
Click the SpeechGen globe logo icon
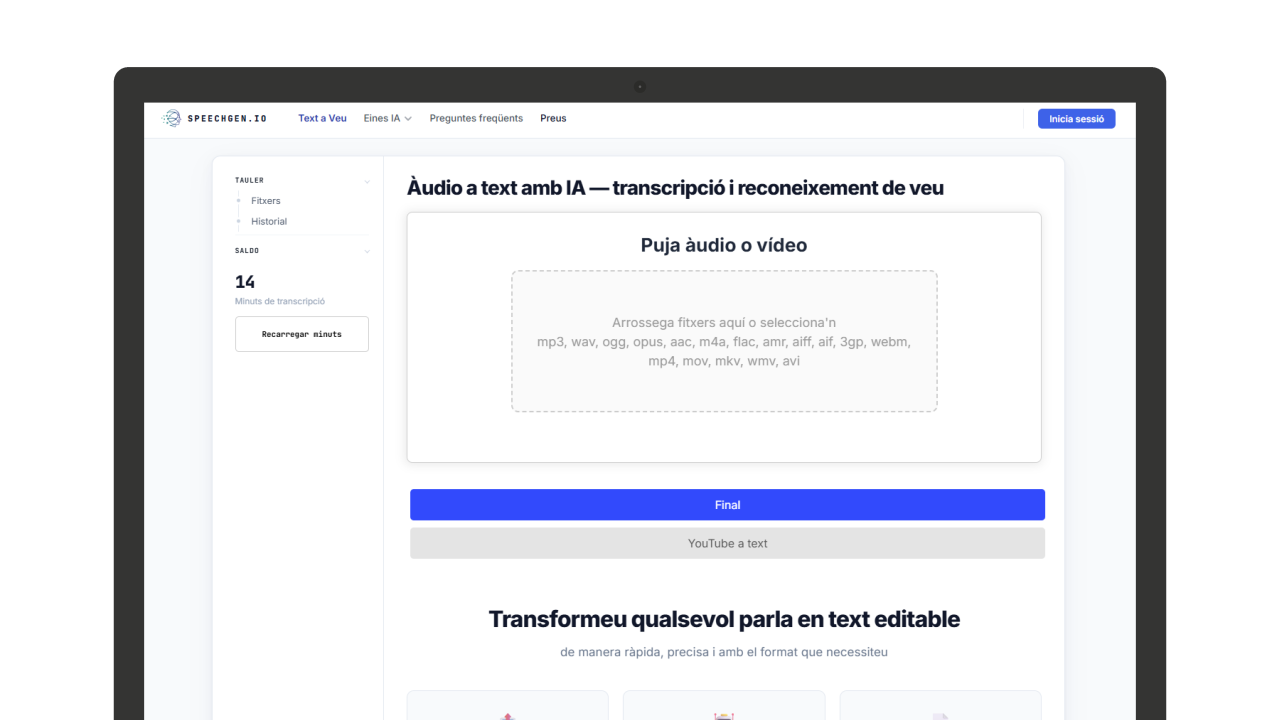172,118
